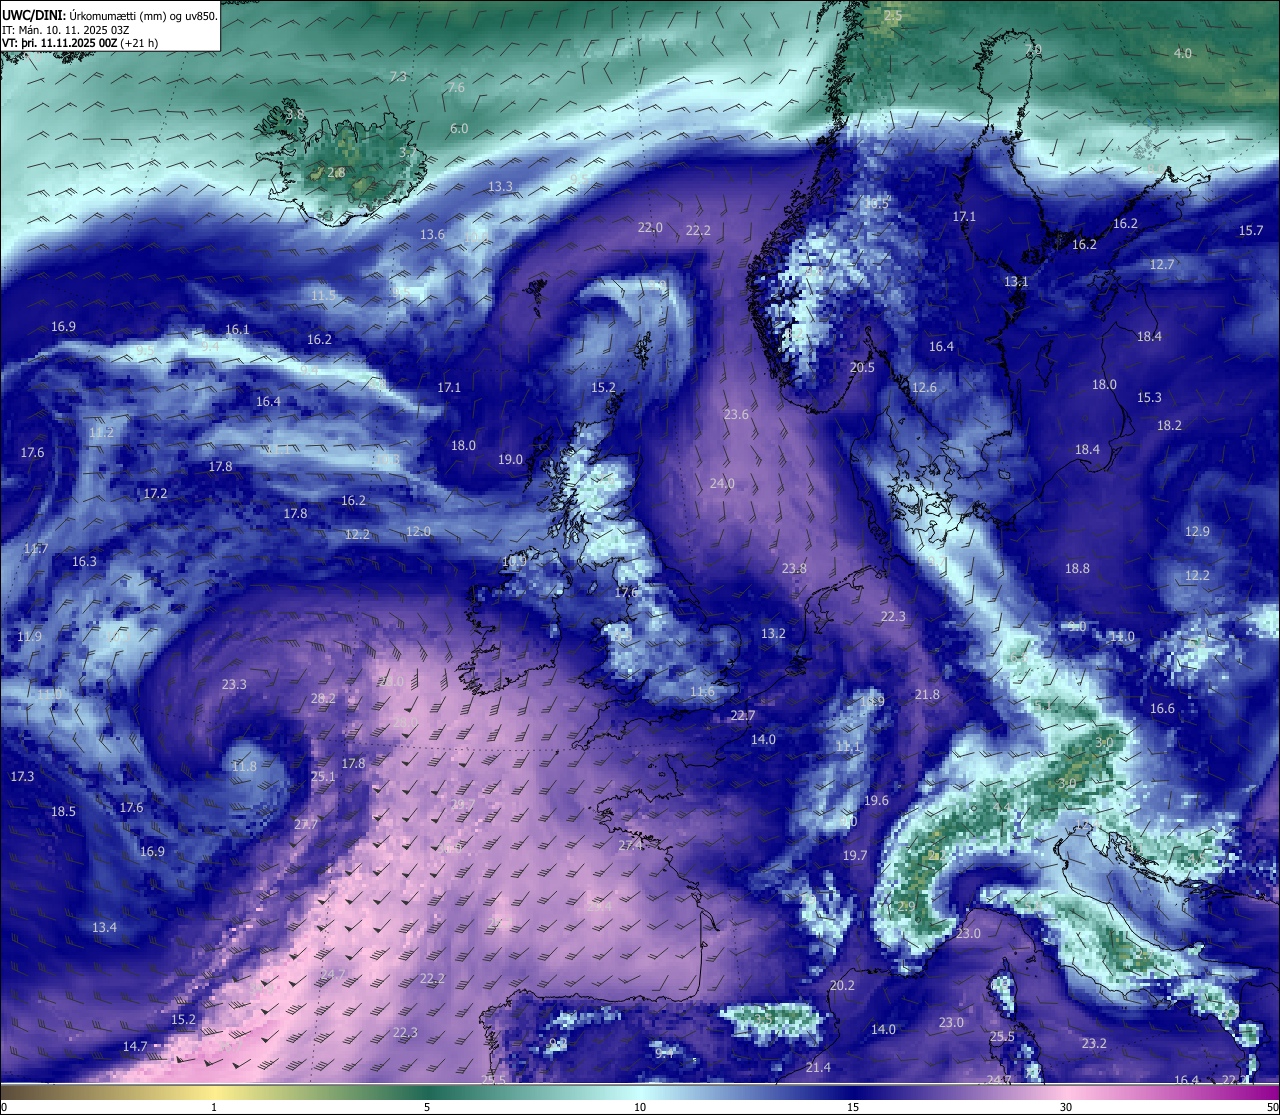
Task: Click the 13.6 value label
Action: point(432,234)
